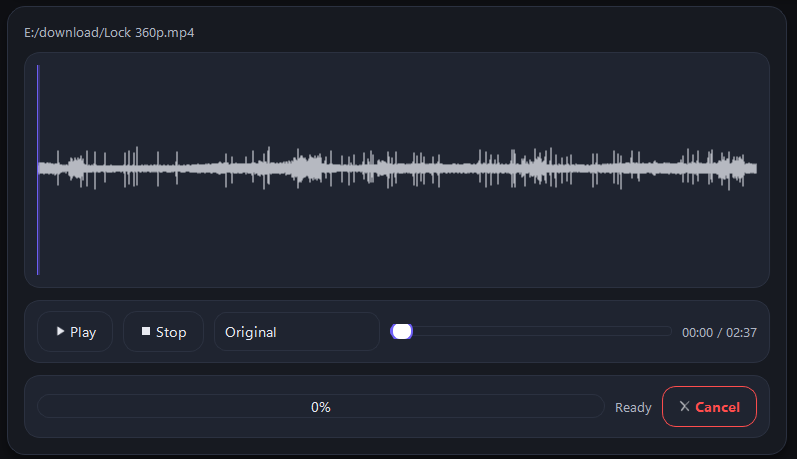Click the file path E:/download/Lock 360p.mp4
798x459 pixels.
point(109,33)
